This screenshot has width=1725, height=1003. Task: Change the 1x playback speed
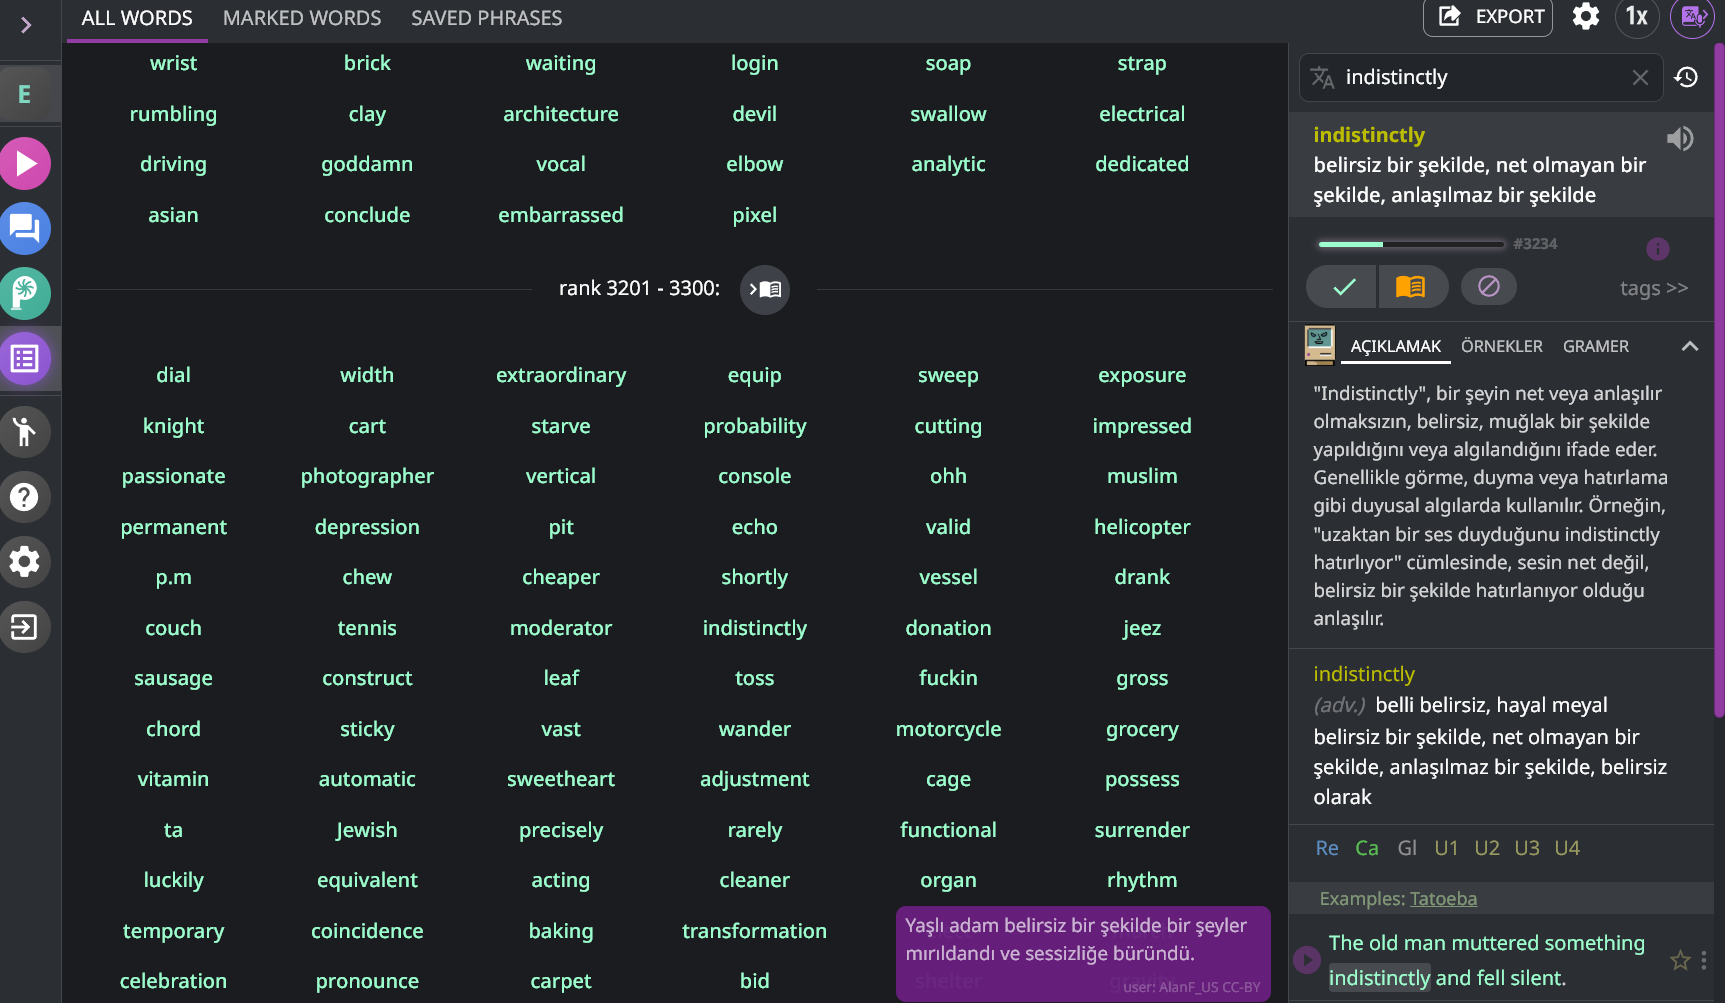pyautogui.click(x=1637, y=17)
